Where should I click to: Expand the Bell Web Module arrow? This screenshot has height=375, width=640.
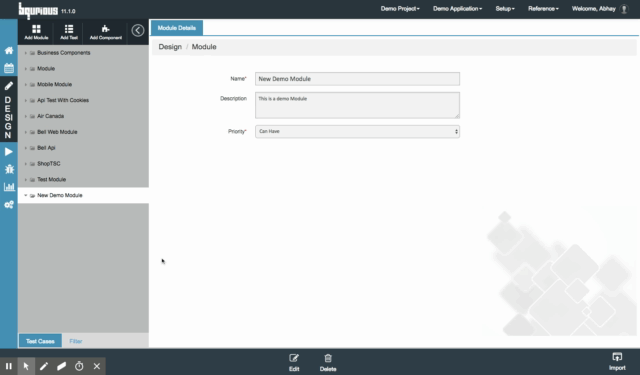(x=25, y=132)
